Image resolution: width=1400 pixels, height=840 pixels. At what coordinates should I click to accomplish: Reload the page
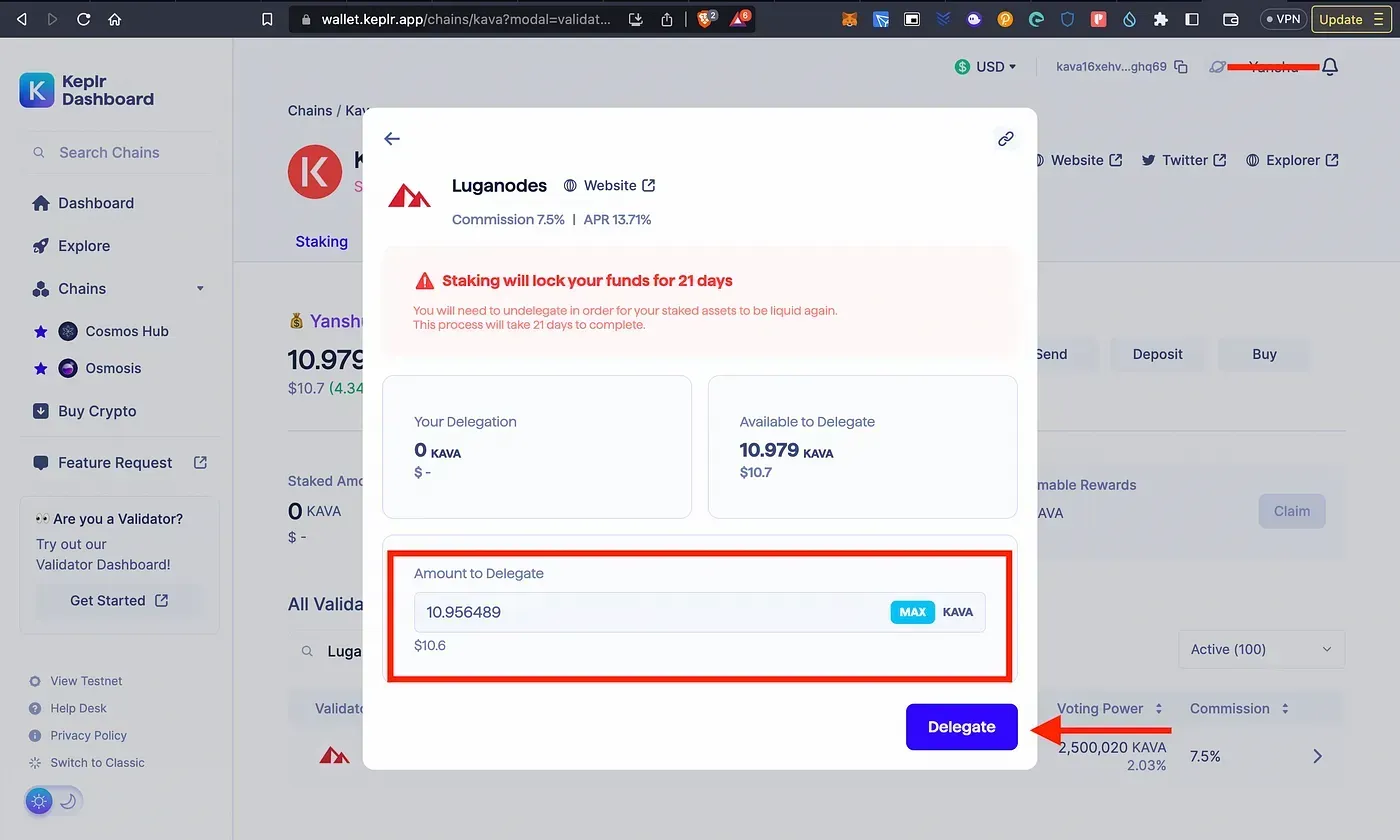(83, 19)
